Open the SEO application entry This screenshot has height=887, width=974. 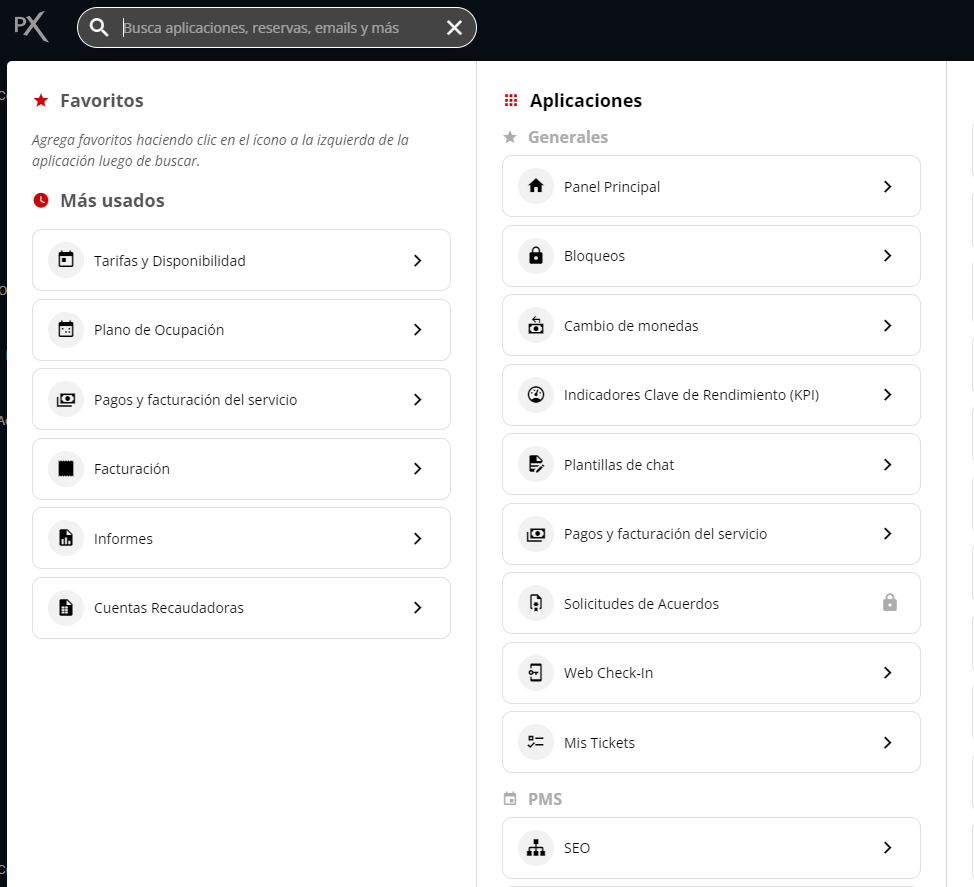(577, 848)
